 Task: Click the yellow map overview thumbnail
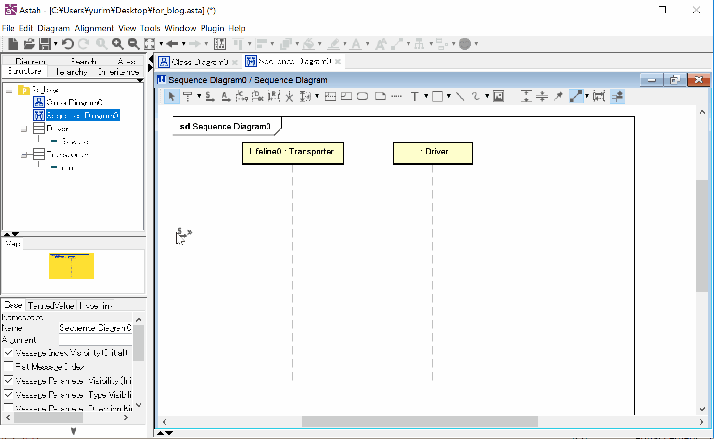click(x=71, y=266)
